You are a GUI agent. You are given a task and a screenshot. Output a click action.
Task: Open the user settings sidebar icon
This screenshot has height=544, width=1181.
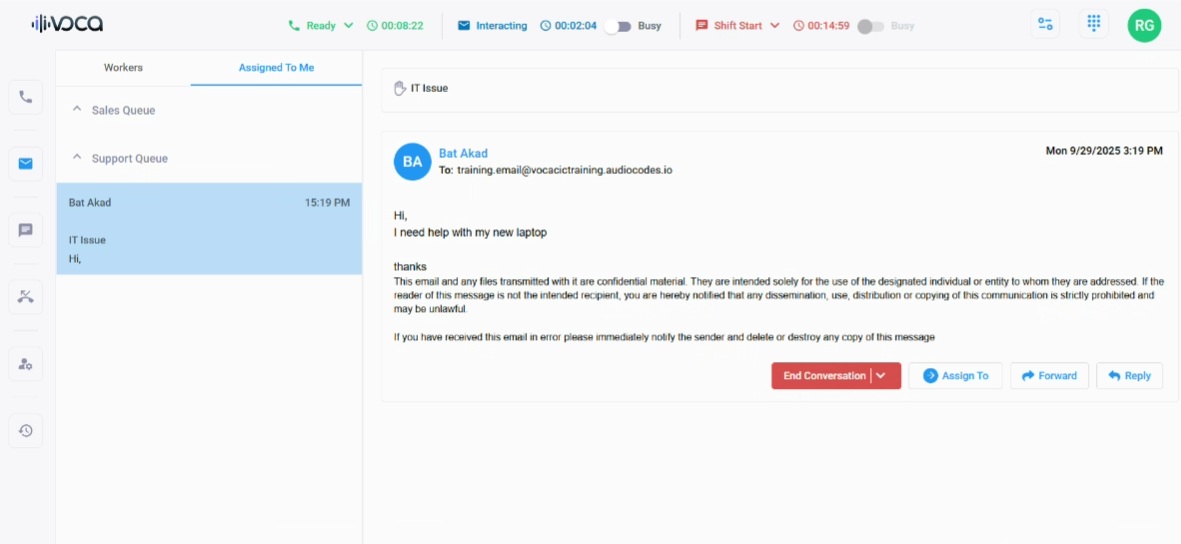[26, 364]
